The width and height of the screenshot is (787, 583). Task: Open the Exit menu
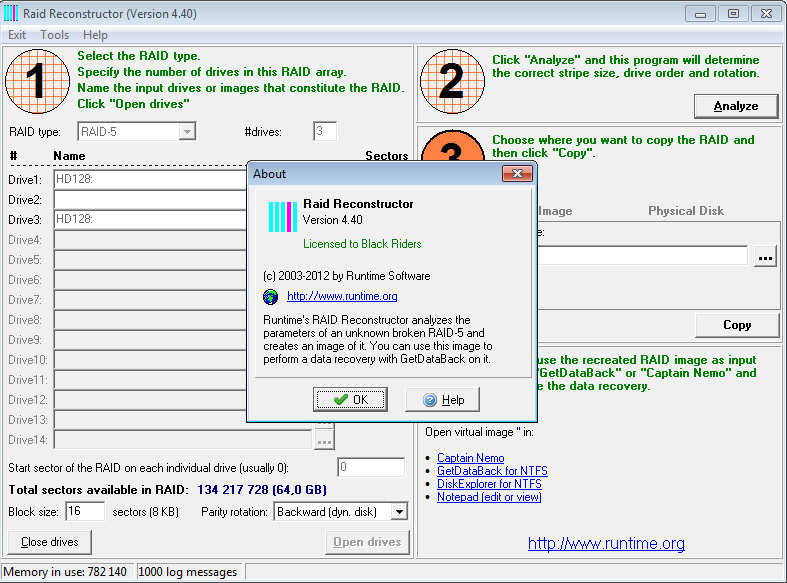(x=17, y=35)
